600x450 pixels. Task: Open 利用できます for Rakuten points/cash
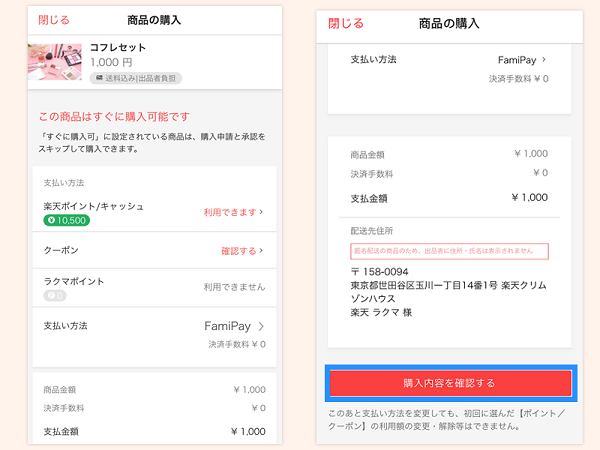(230, 212)
